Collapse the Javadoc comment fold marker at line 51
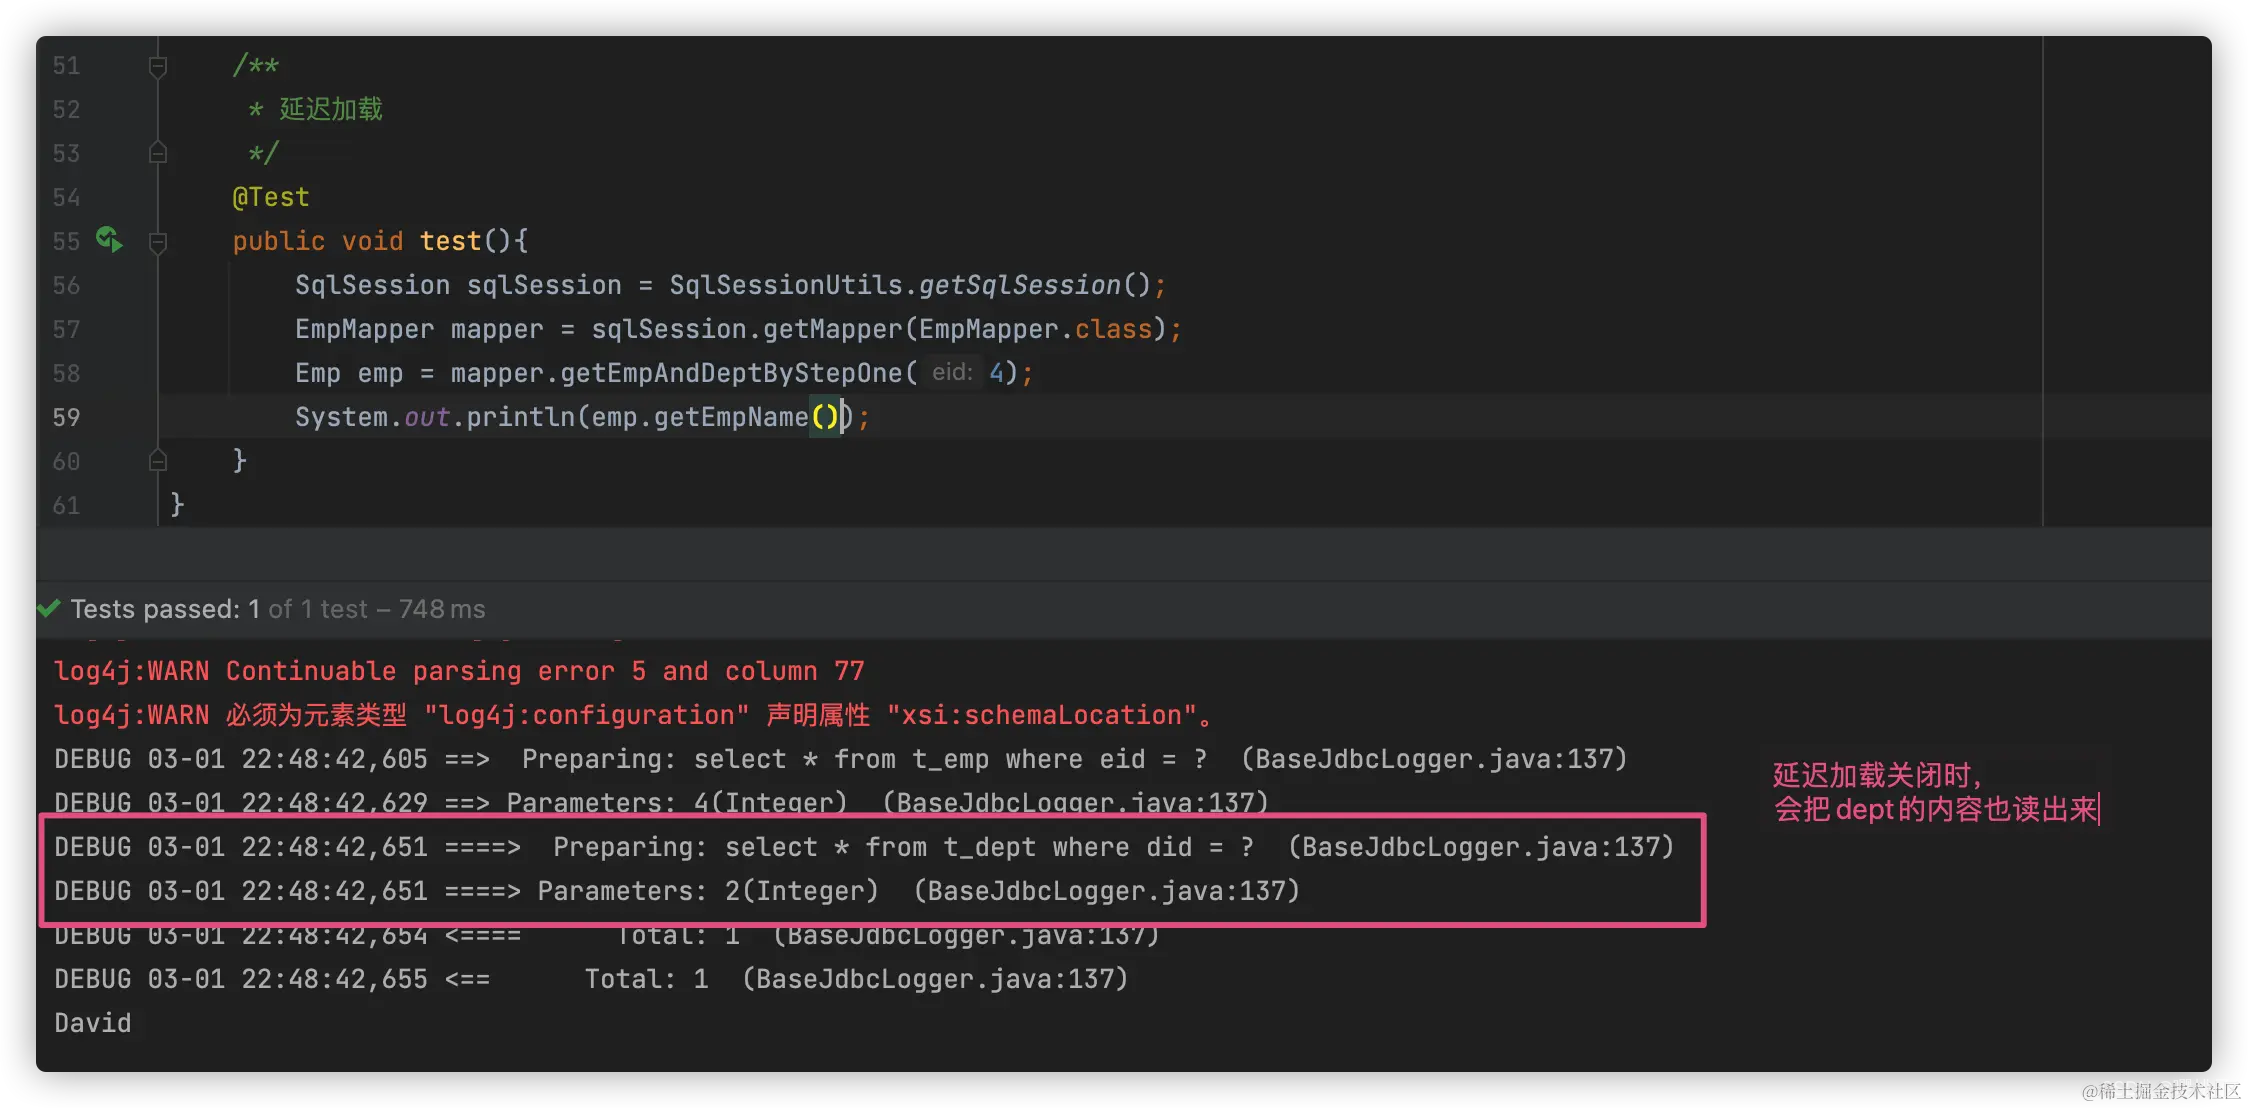The height and width of the screenshot is (1108, 2248). [157, 66]
